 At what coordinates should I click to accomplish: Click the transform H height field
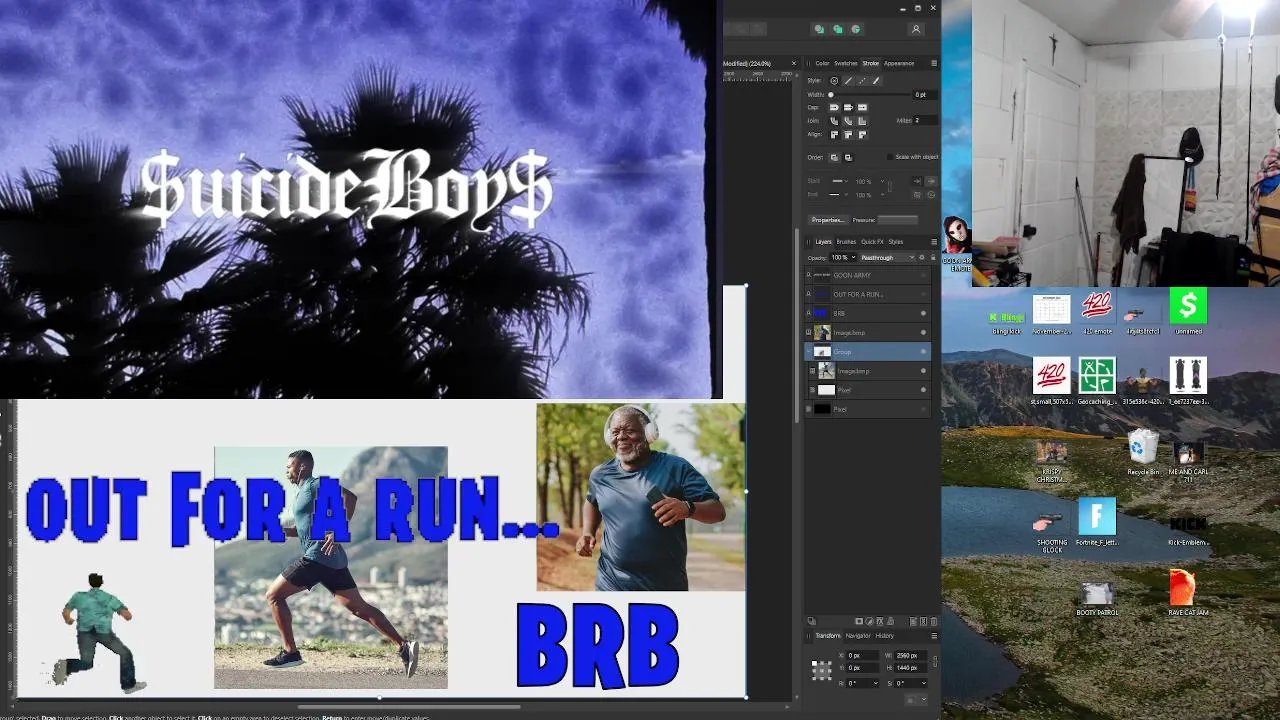pyautogui.click(x=911, y=668)
